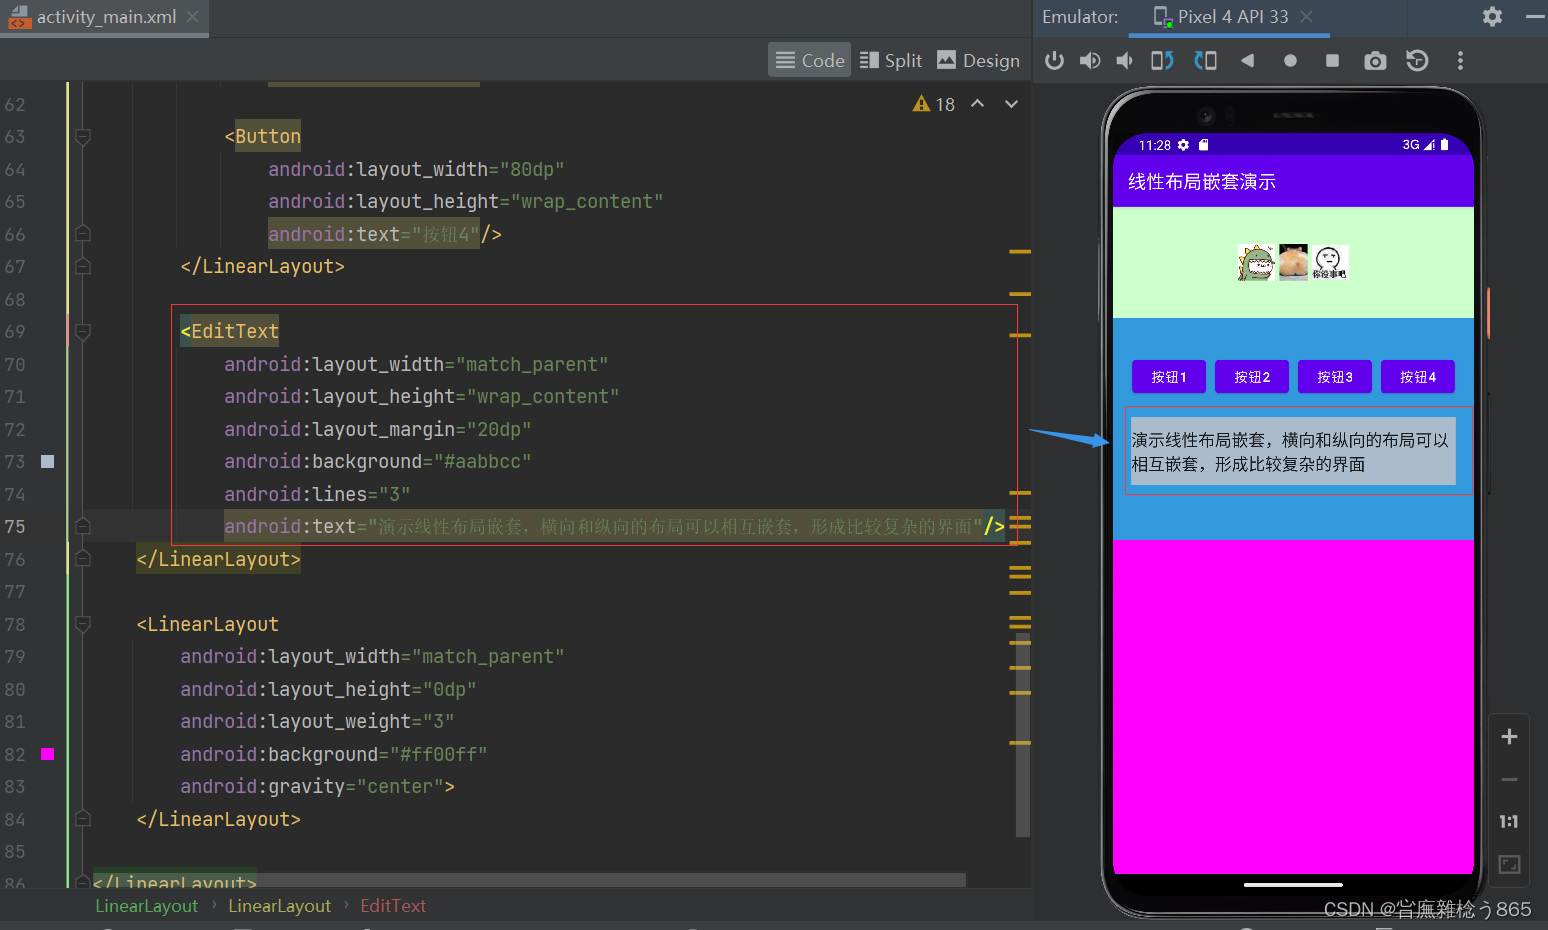The width and height of the screenshot is (1548, 930).
Task: Click line number 75 in gutter
Action: pos(15,526)
